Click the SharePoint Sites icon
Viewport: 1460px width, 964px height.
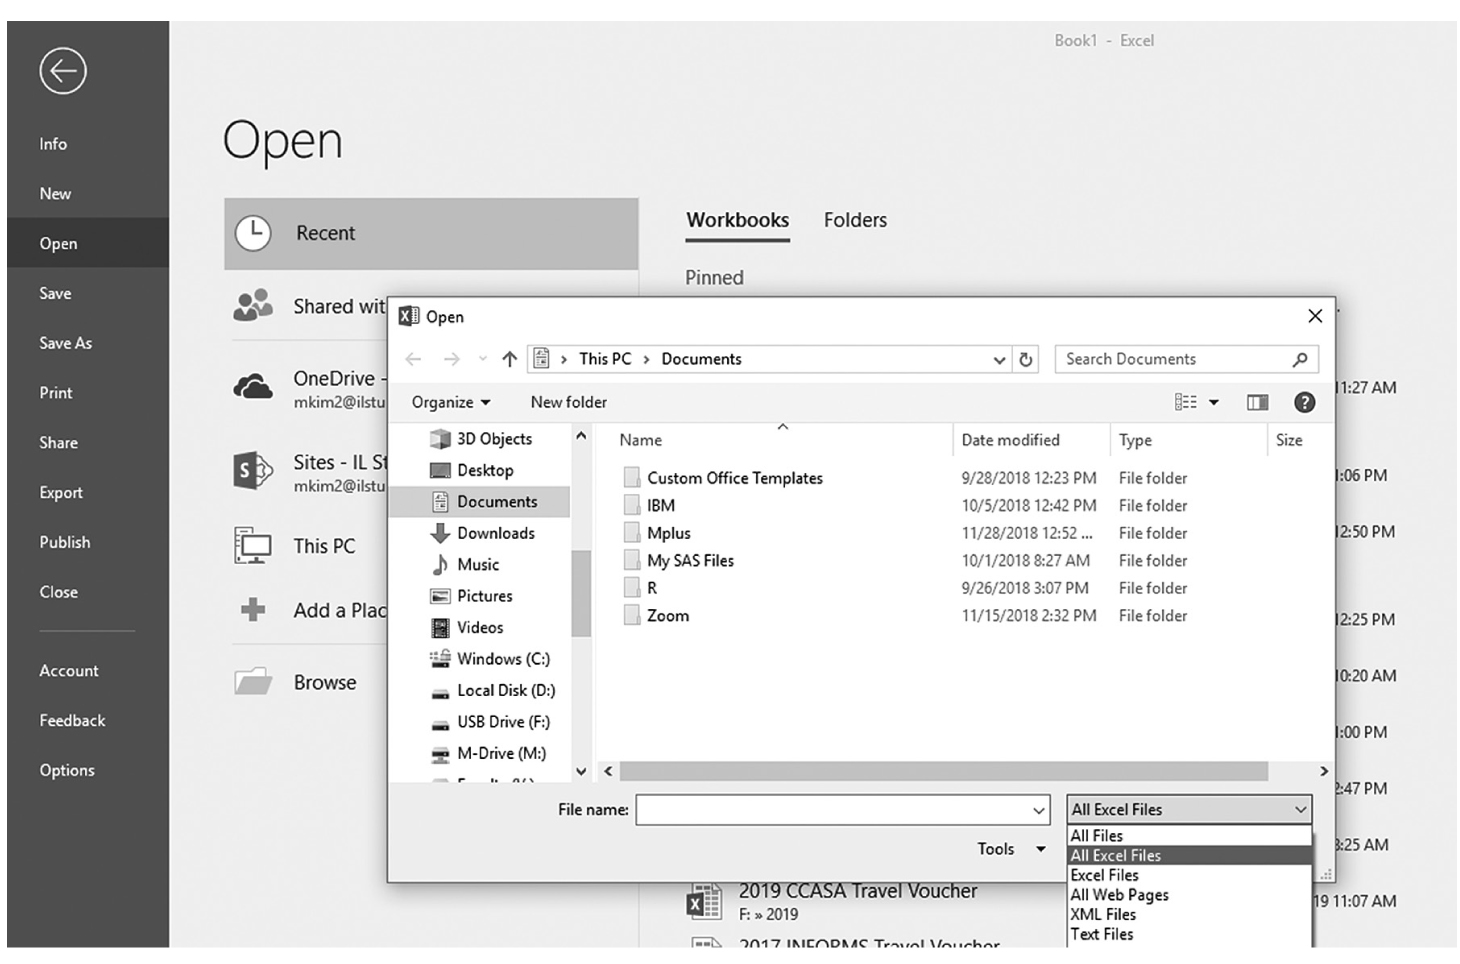point(253,470)
